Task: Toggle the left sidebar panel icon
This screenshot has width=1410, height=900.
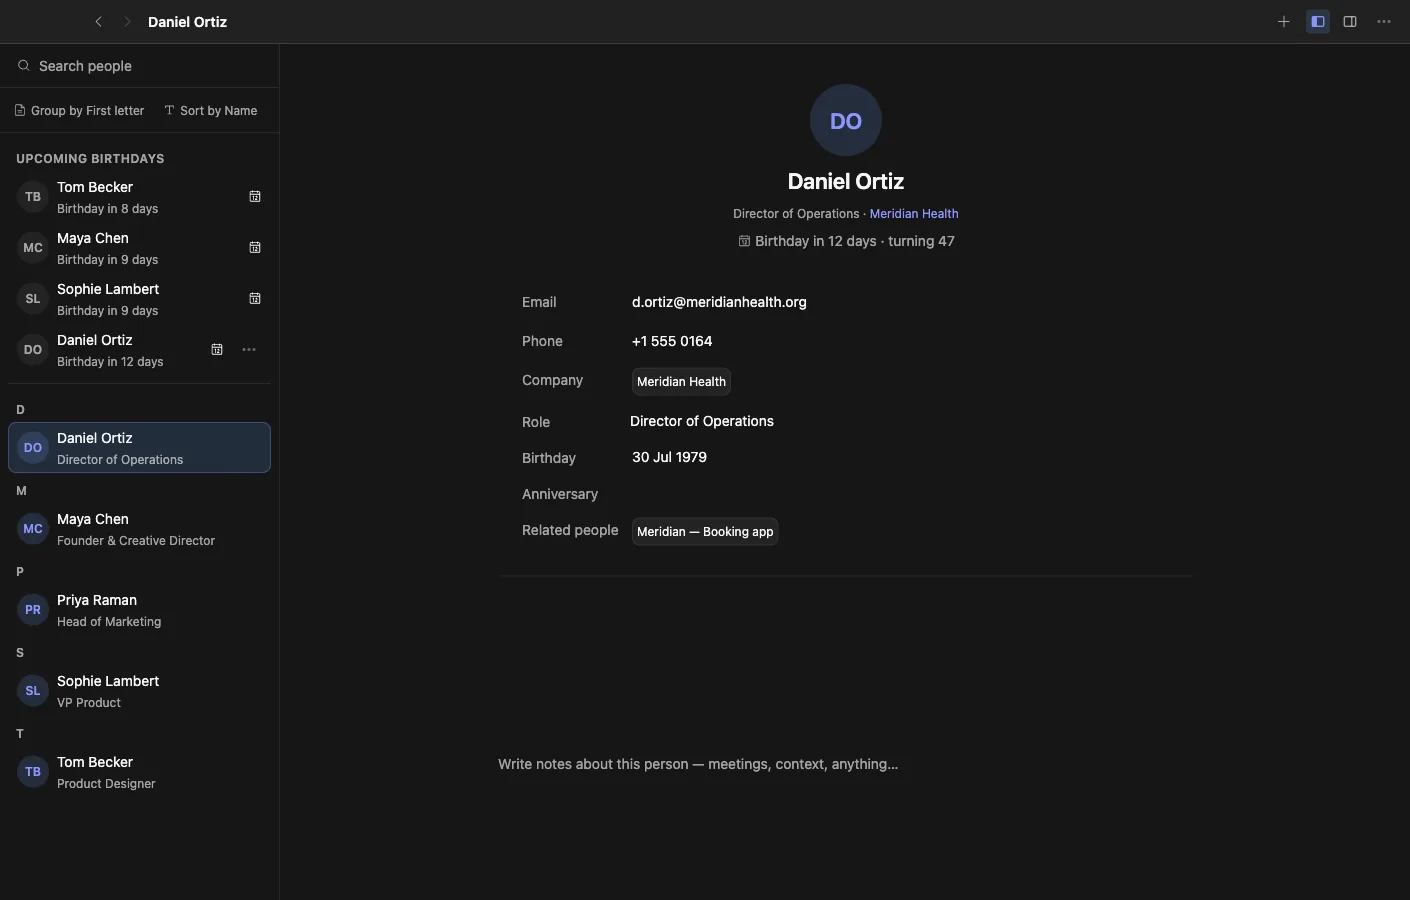Action: pos(1318,22)
